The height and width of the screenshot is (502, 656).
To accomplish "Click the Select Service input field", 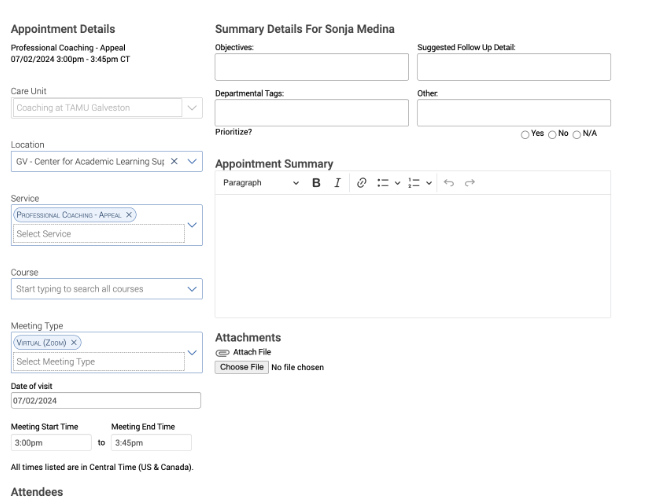I will (x=99, y=233).
